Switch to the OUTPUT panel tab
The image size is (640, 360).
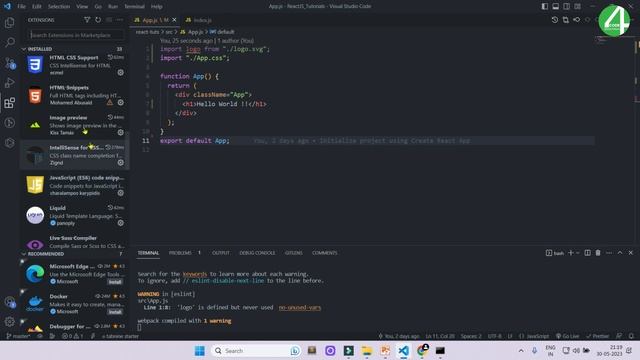coord(221,253)
